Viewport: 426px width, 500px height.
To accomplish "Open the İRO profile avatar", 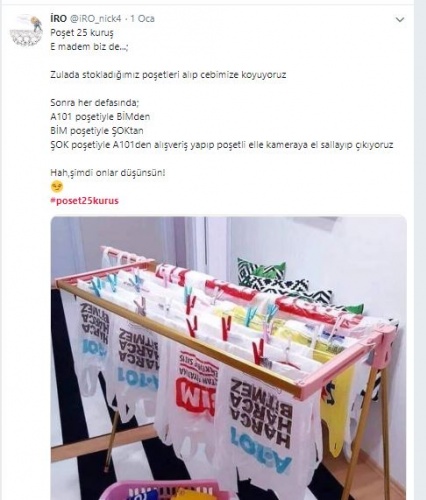I will 26,30.
